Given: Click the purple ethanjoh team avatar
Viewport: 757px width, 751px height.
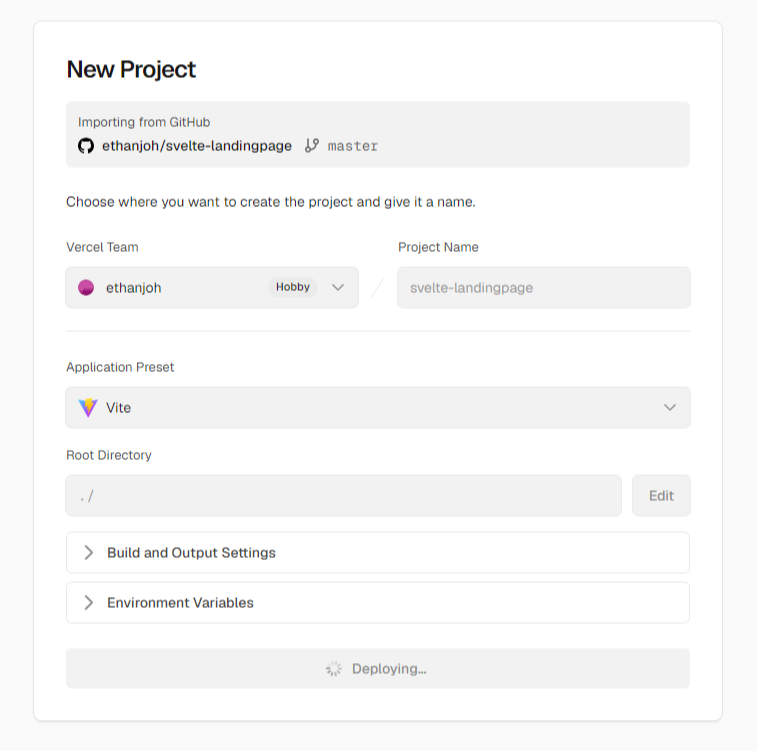Looking at the screenshot, I should 86,288.
